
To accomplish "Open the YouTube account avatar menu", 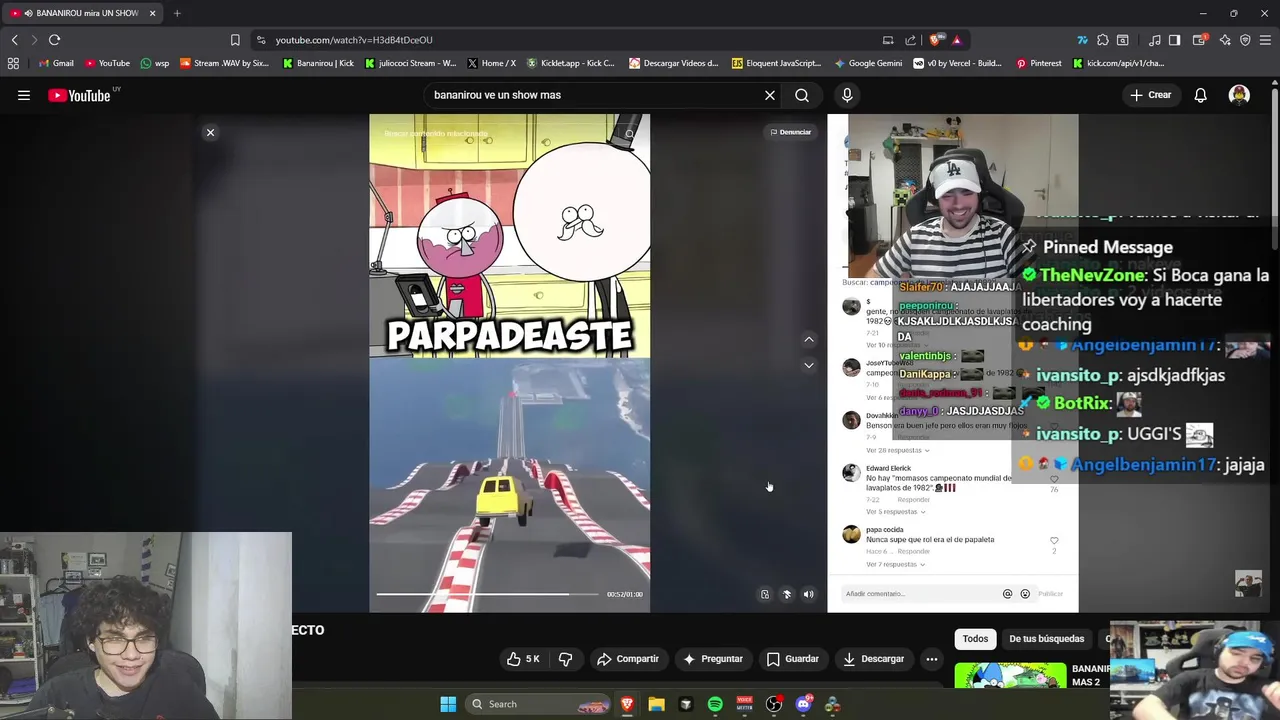I will [x=1239, y=95].
